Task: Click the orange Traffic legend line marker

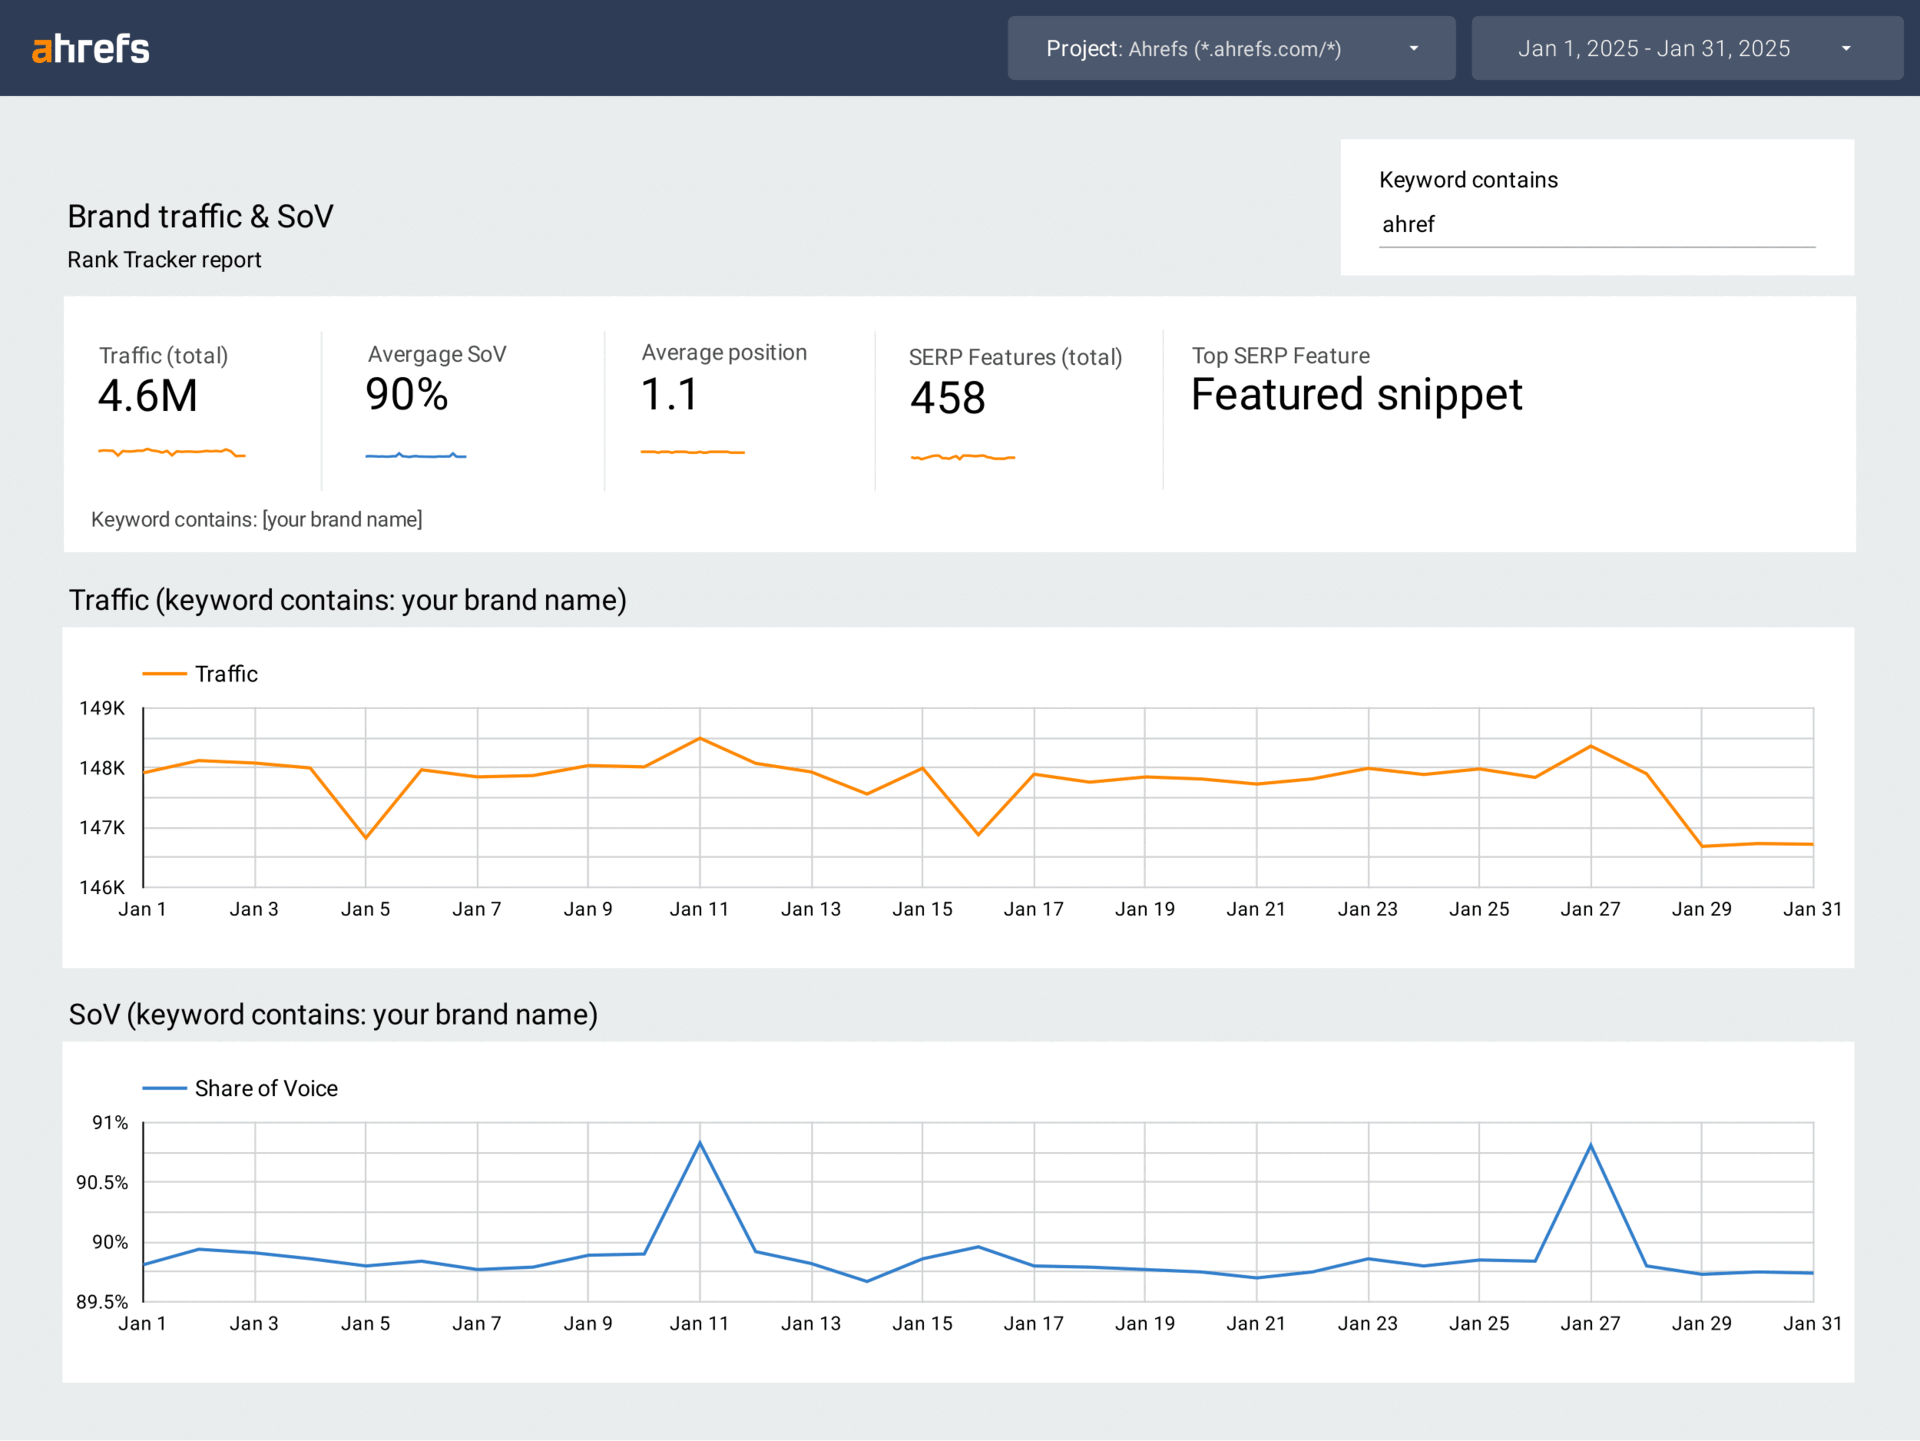Action: pyautogui.click(x=166, y=673)
